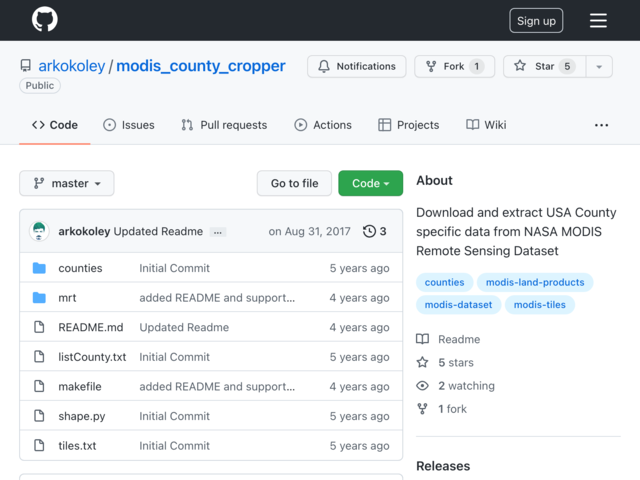Open the mrt folder icon

pos(39,298)
